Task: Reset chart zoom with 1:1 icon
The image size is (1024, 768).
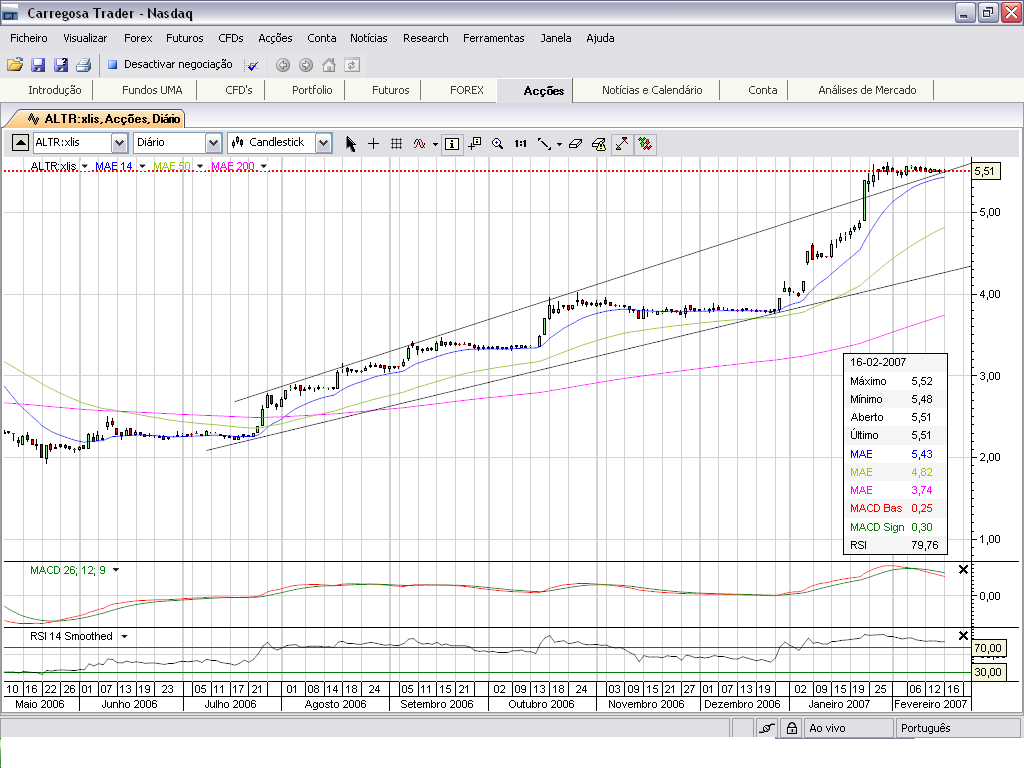Action: click(x=520, y=143)
